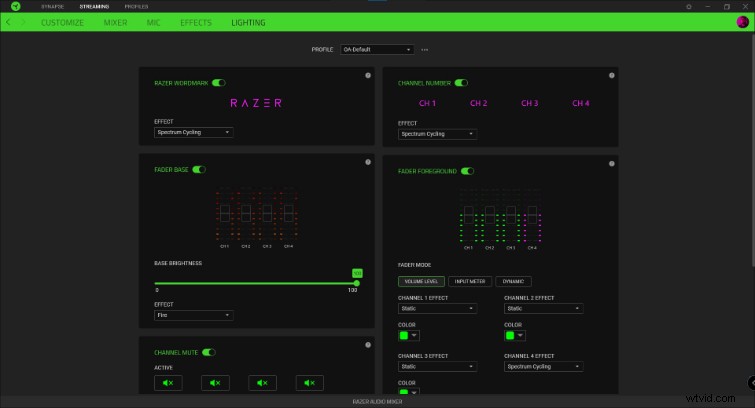Open the user profile avatar icon

pyautogui.click(x=742, y=22)
